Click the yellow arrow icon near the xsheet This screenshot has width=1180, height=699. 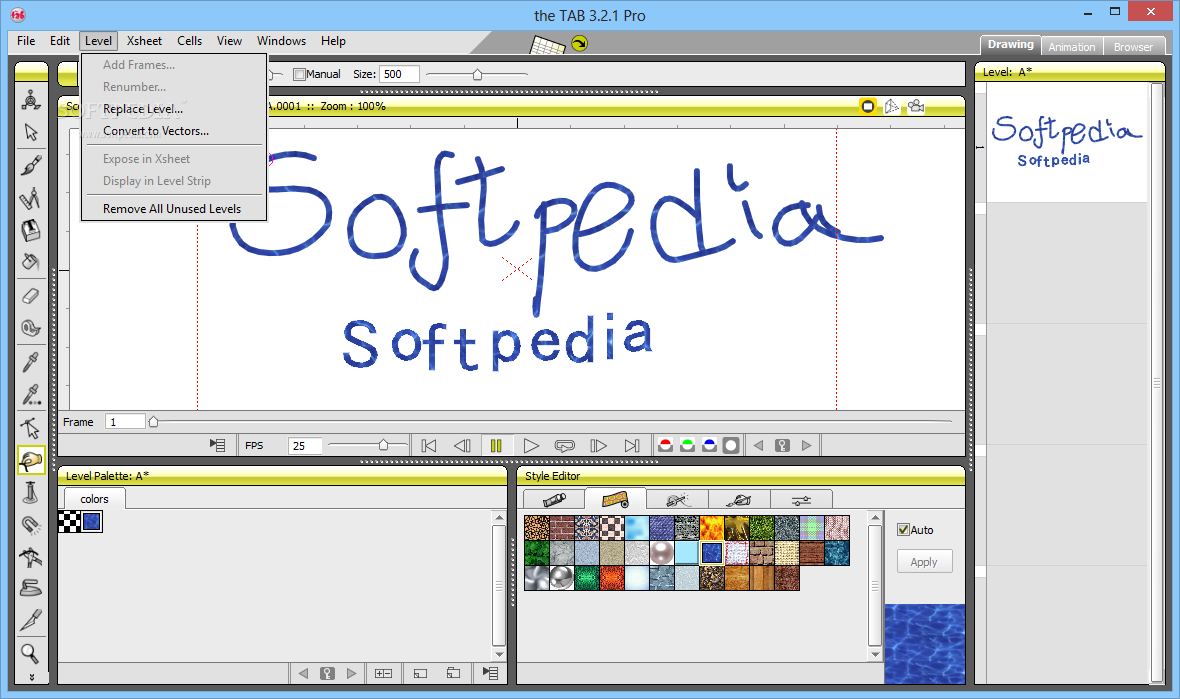(x=579, y=44)
